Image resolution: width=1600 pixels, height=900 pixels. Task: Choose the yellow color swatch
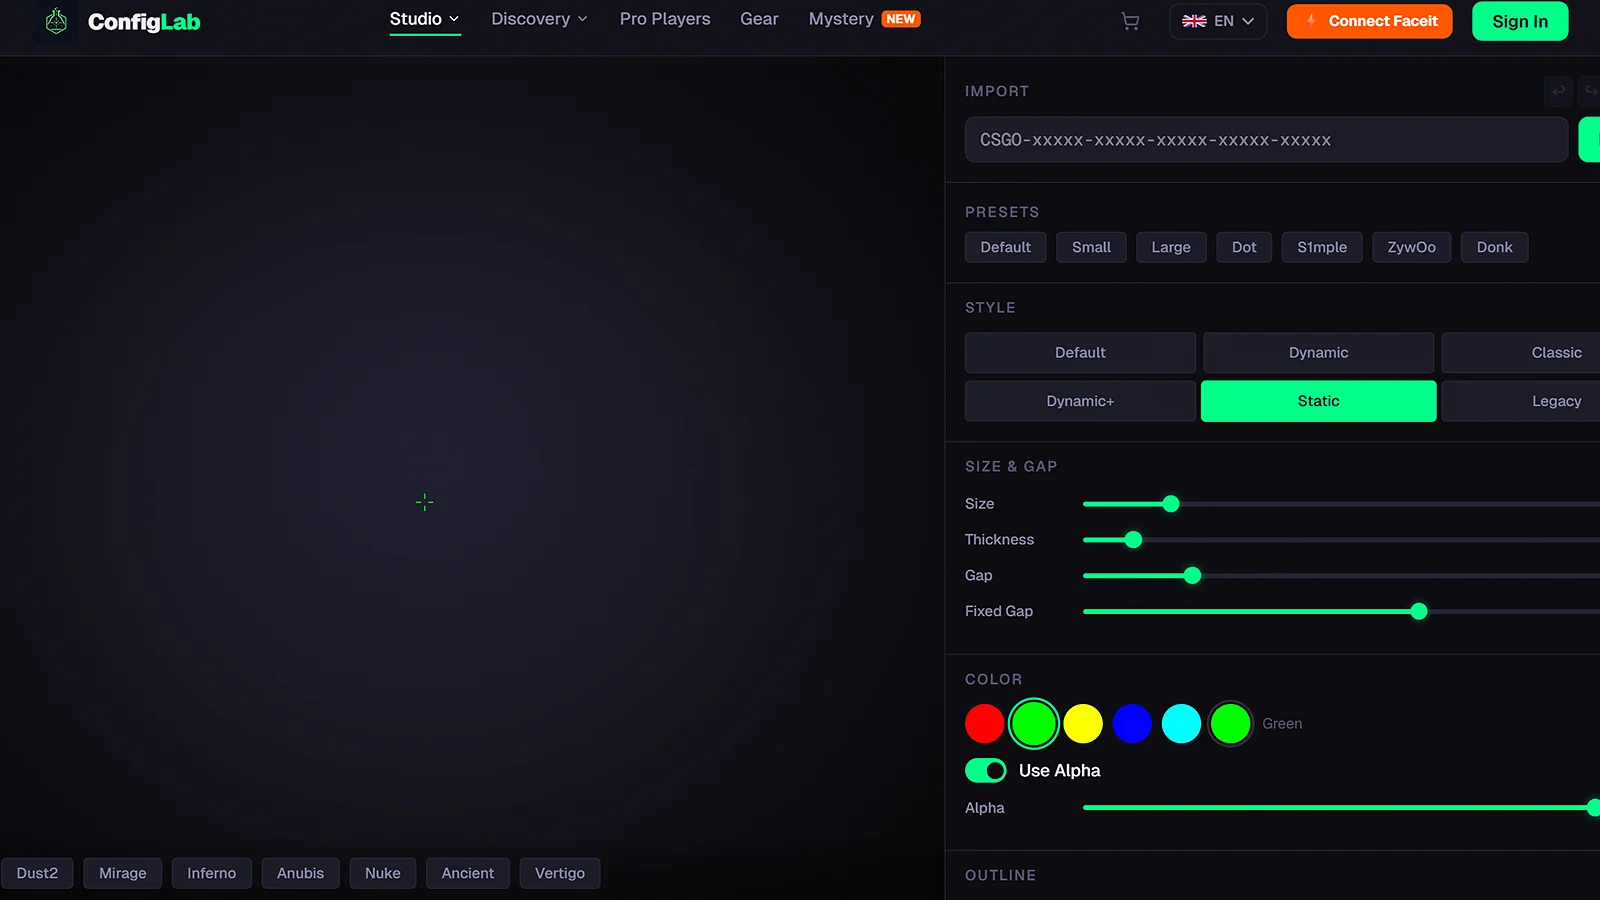[1083, 724]
